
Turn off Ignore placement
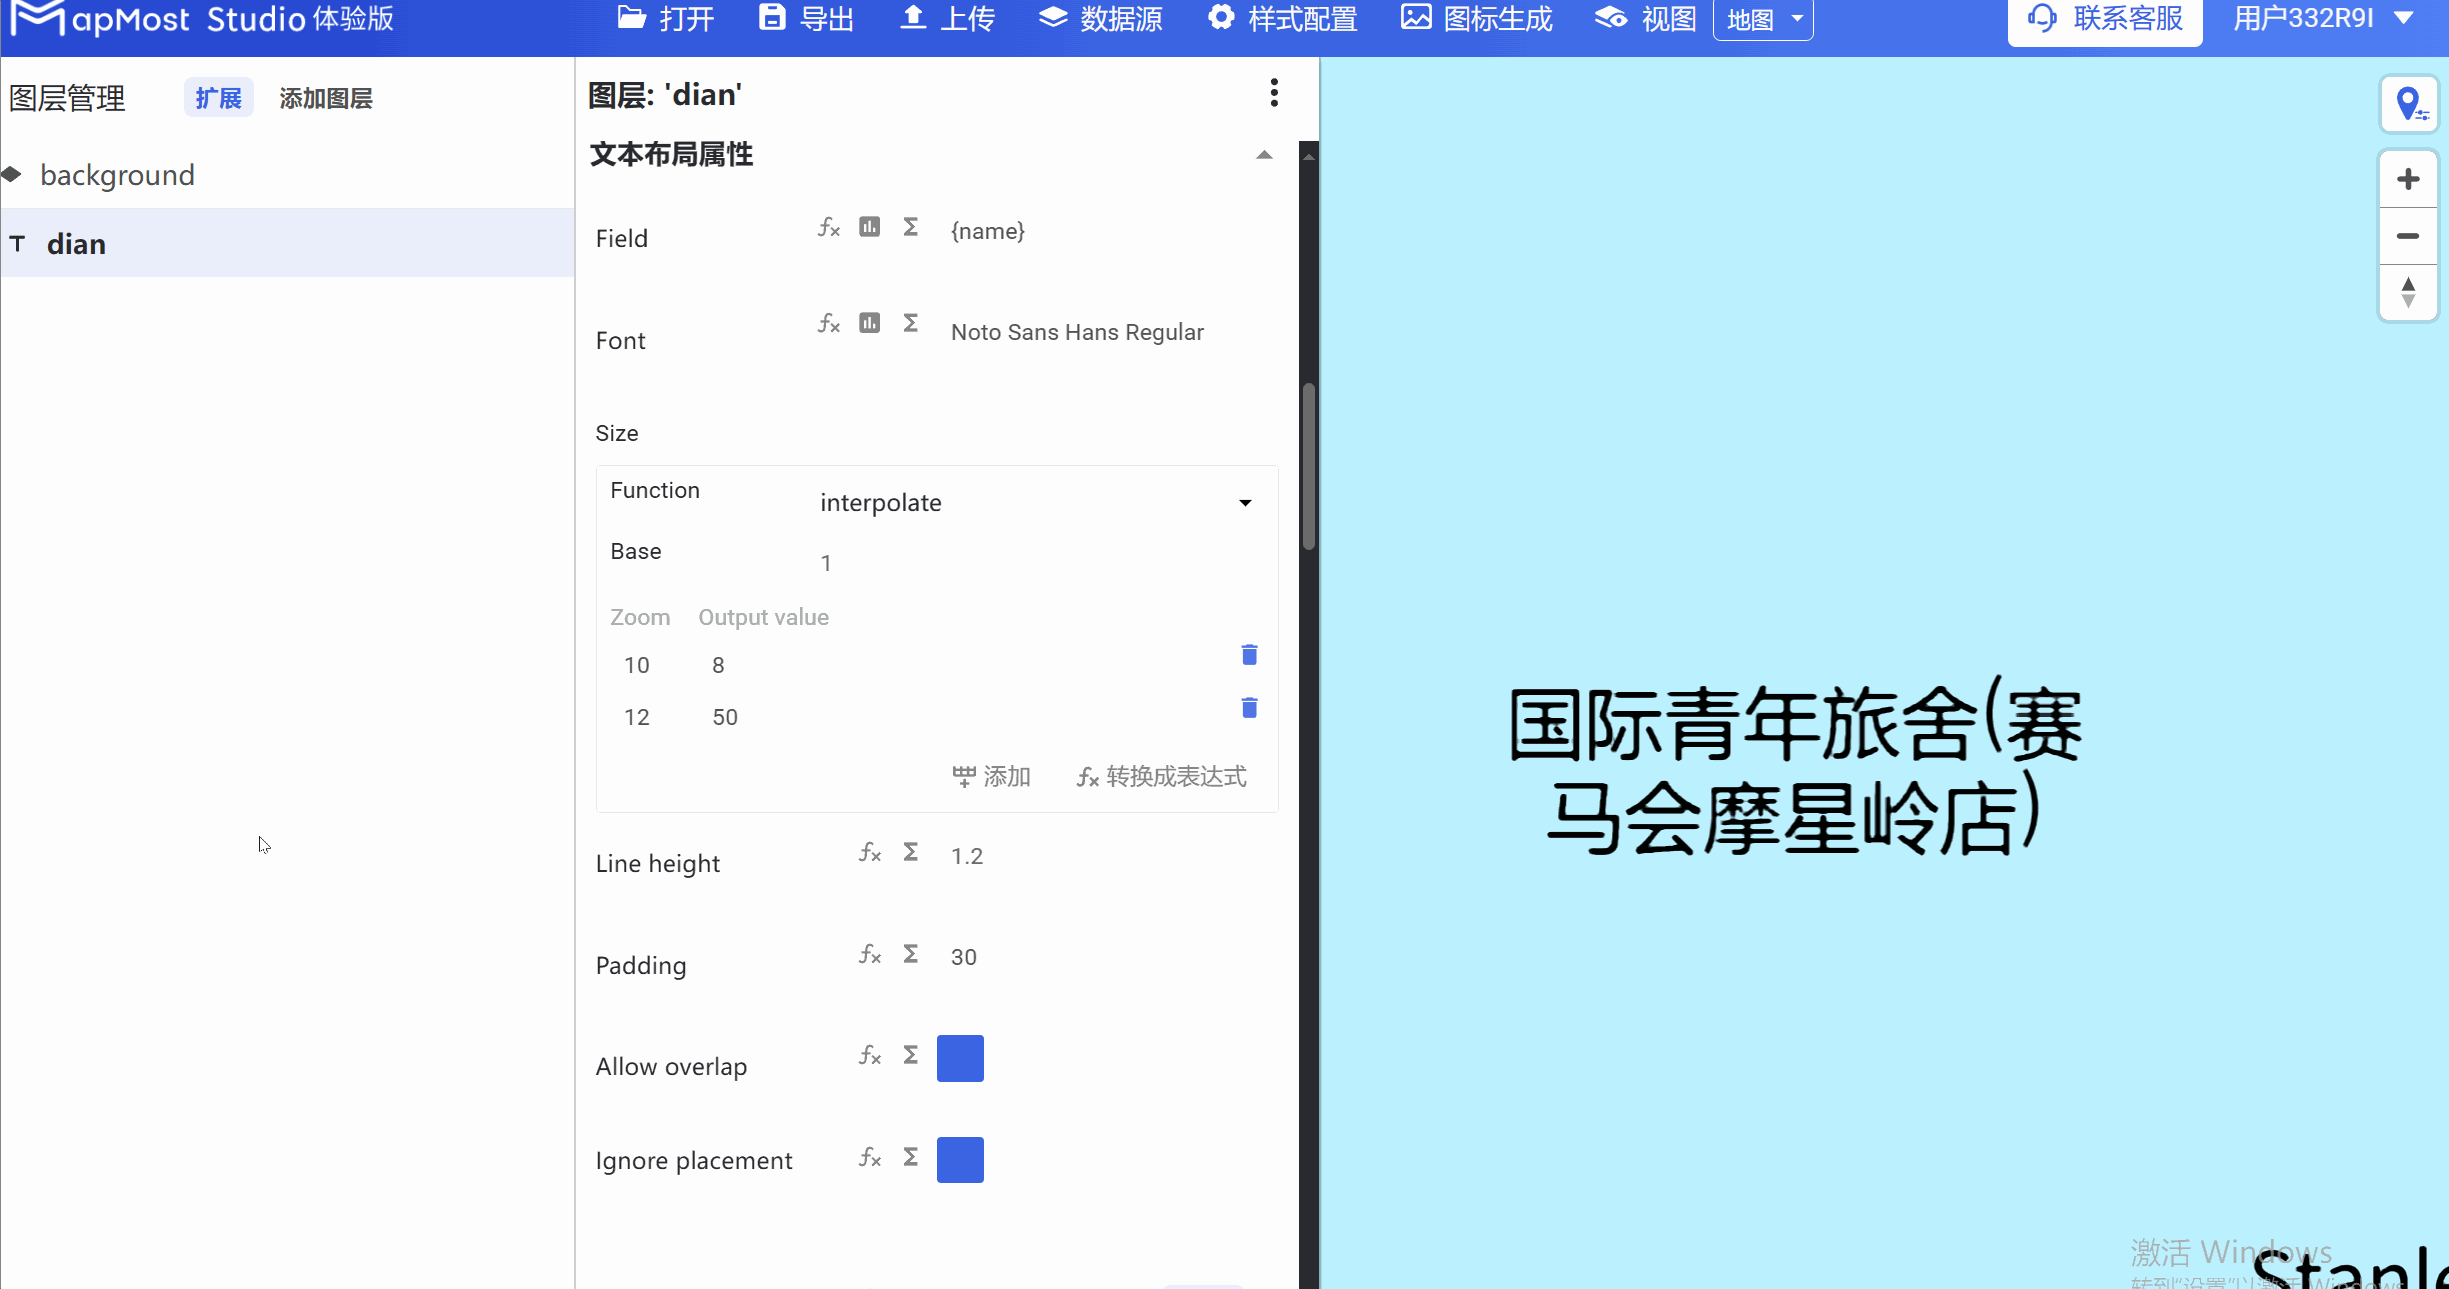pos(960,1160)
